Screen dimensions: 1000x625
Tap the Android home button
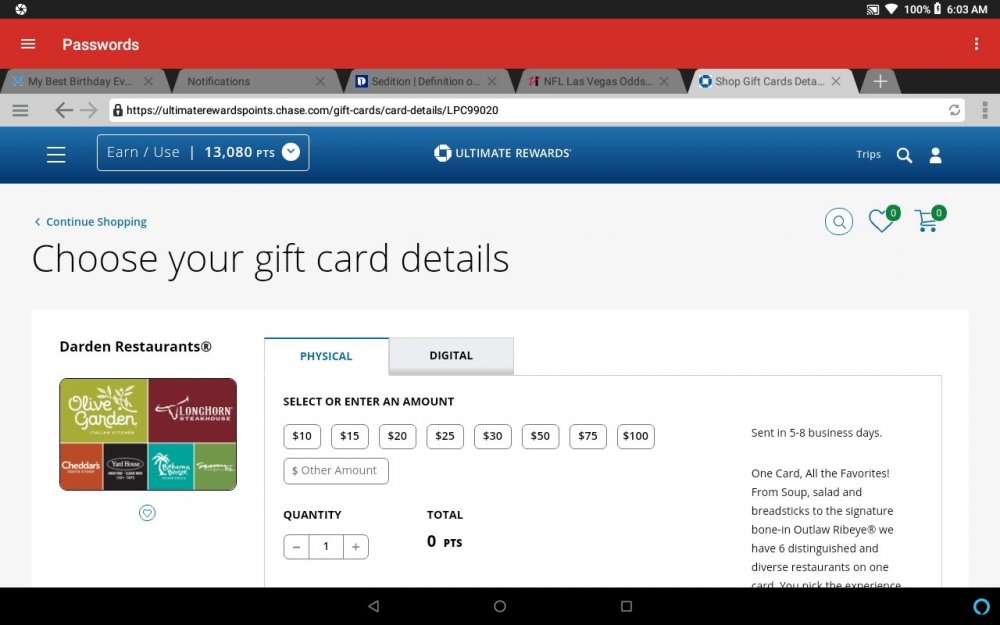(500, 606)
